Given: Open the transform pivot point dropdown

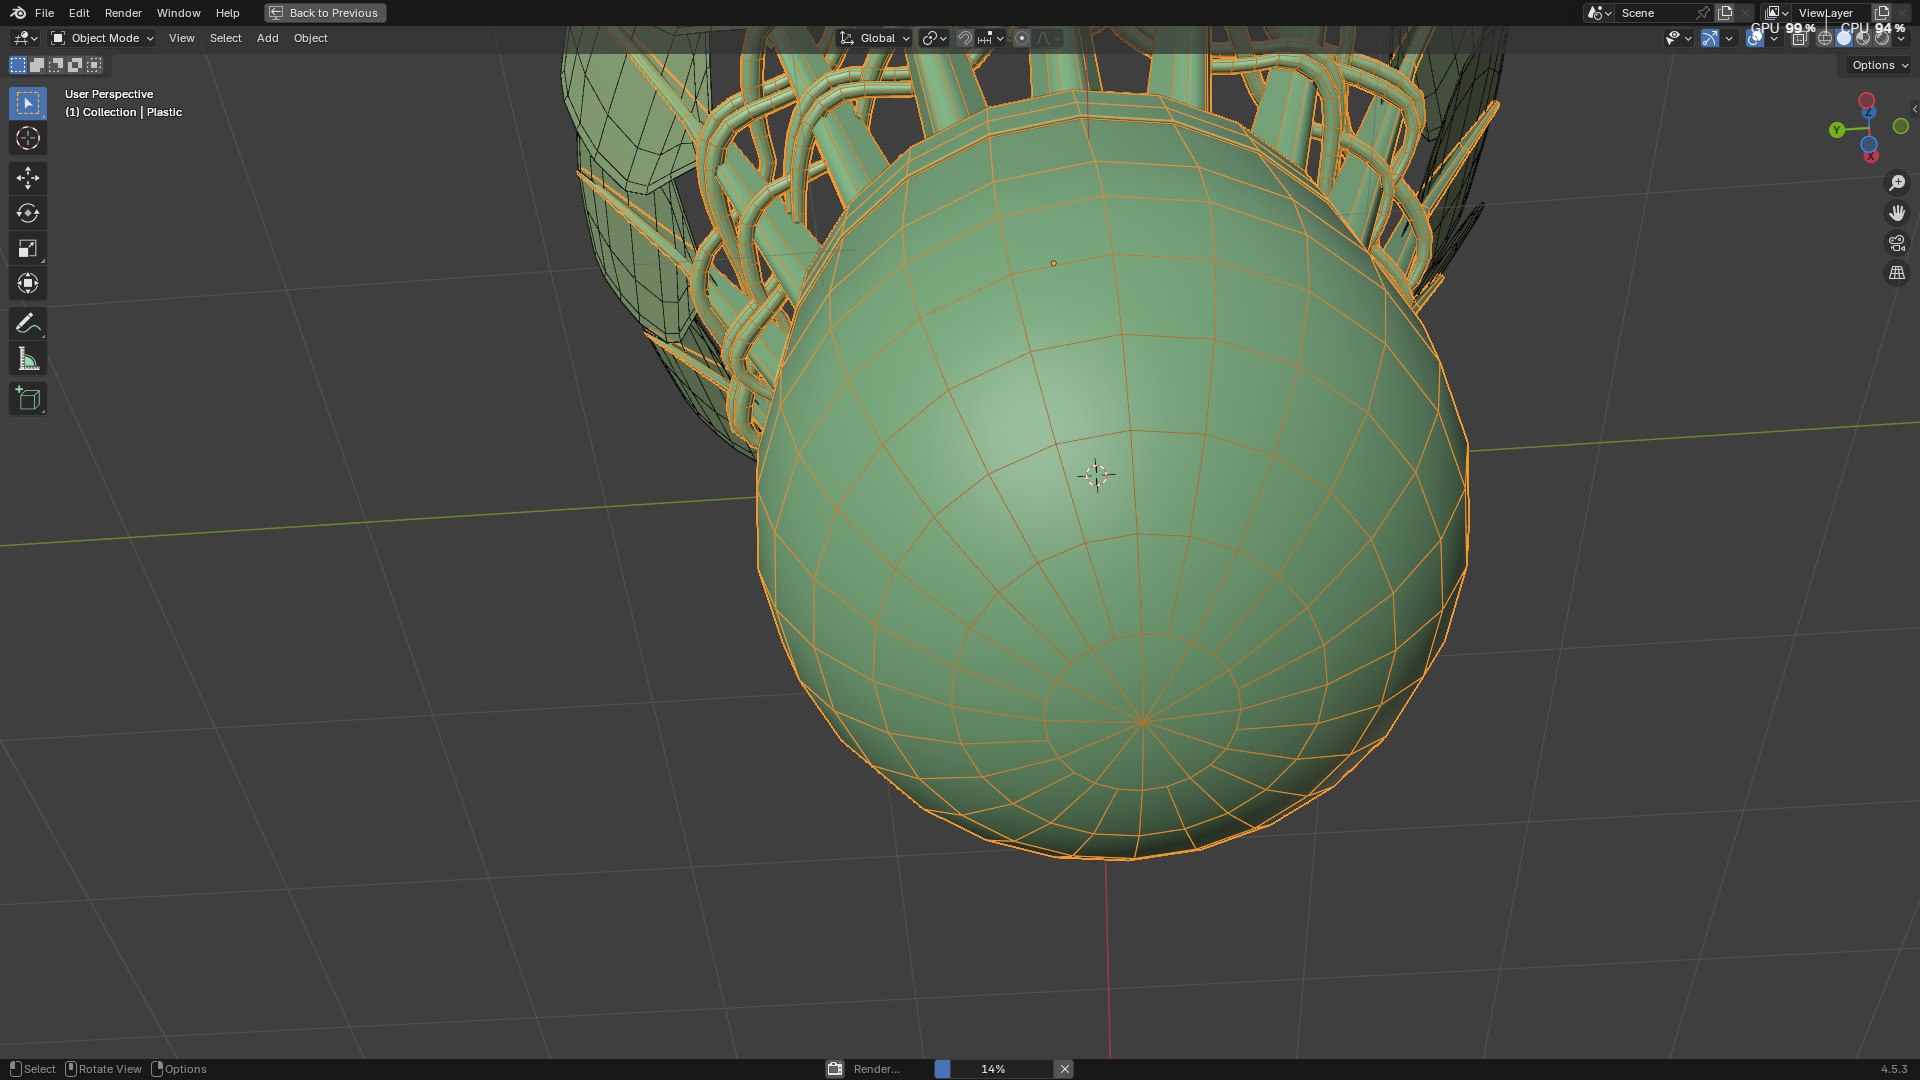Looking at the screenshot, I should click(x=934, y=38).
